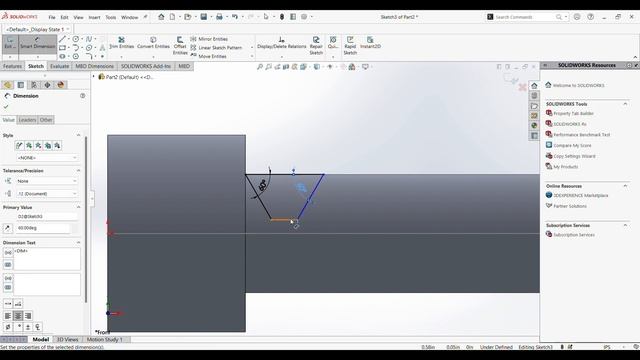640x360 pixels.
Task: Click the Smart Dimension tool
Action: [x=38, y=44]
